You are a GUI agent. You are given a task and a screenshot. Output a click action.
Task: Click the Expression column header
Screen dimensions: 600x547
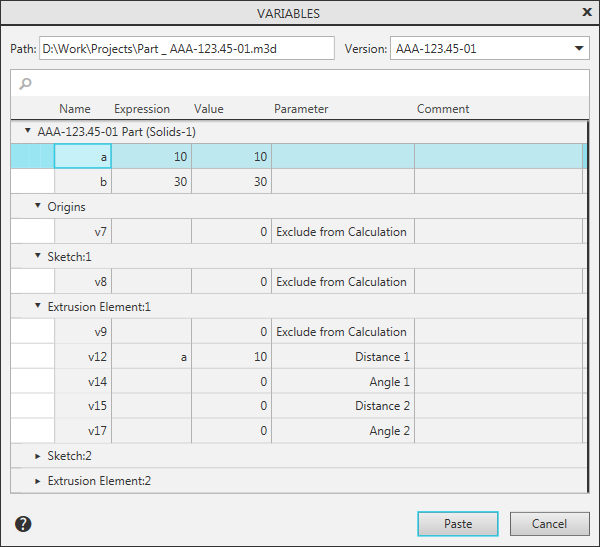(x=142, y=109)
